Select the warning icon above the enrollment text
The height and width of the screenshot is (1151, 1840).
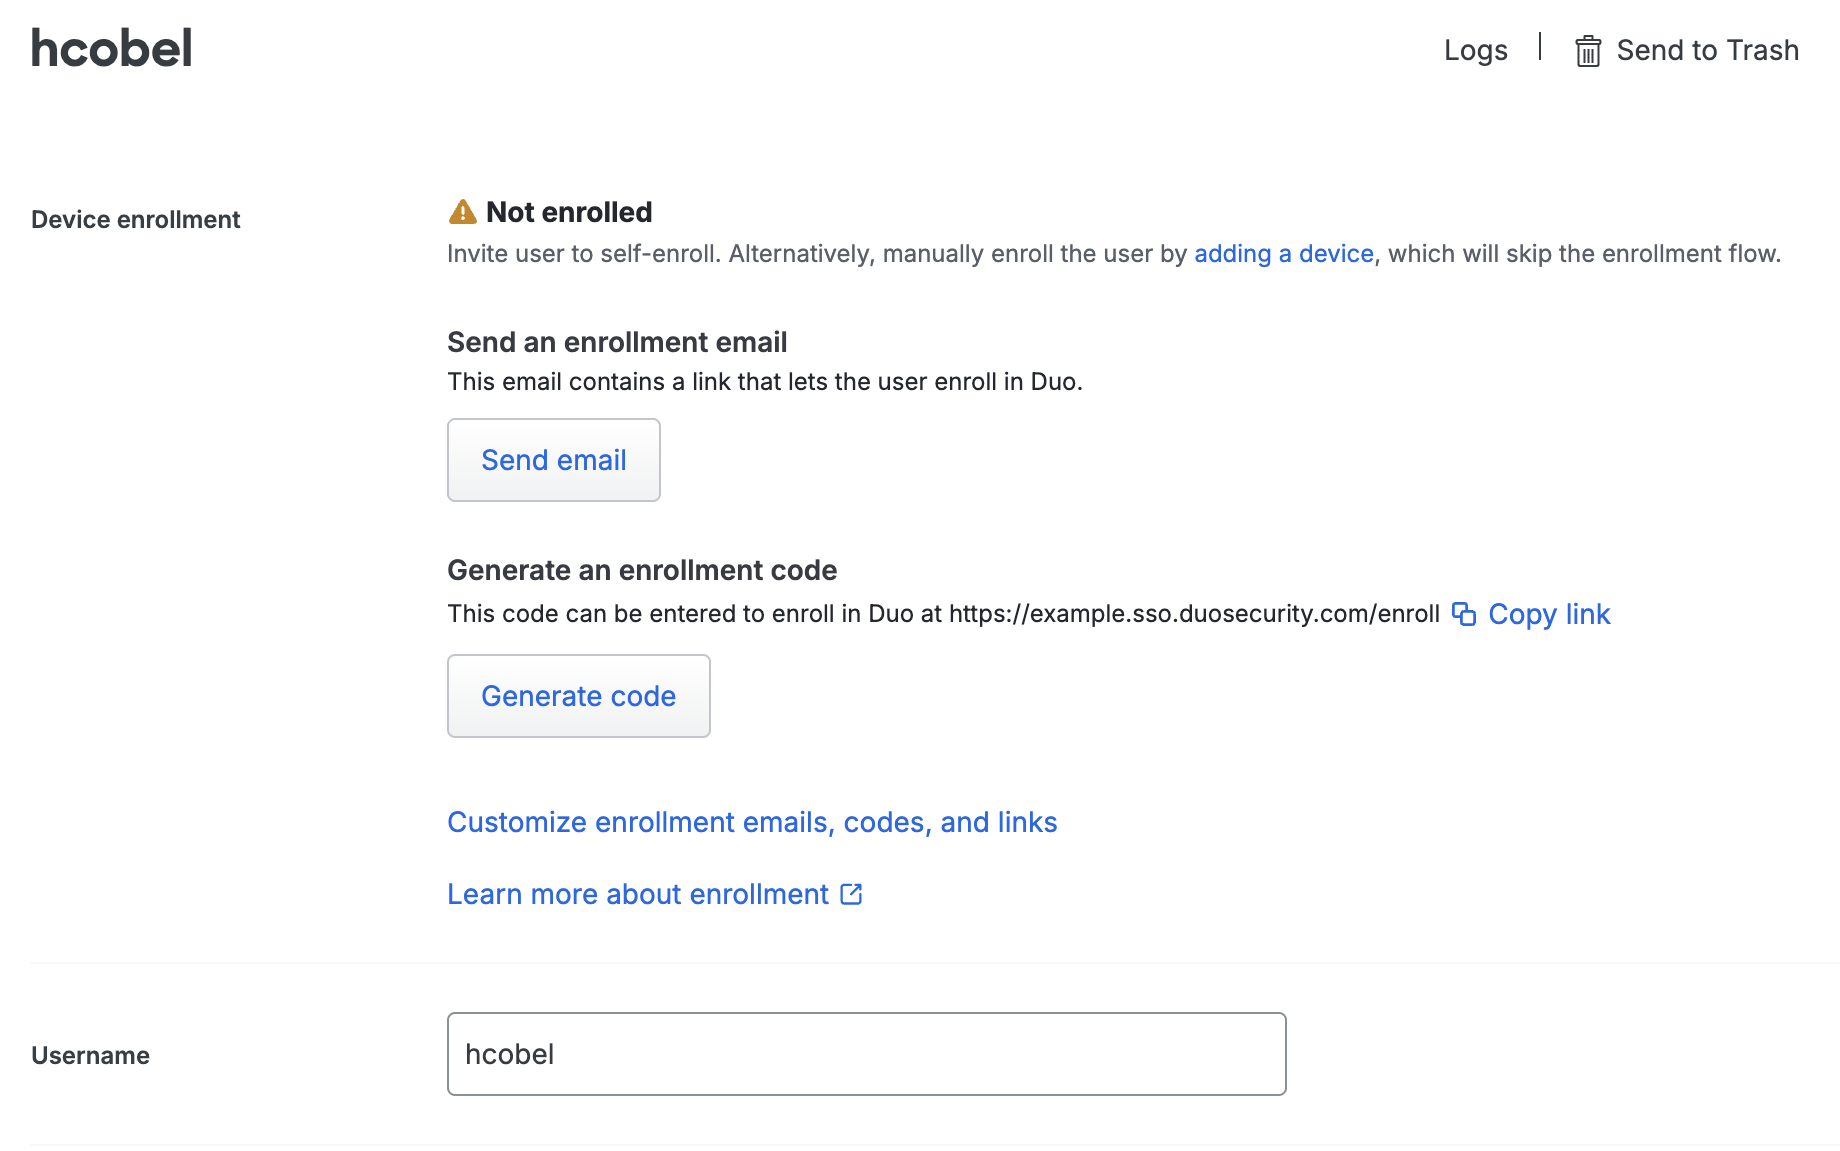[x=461, y=211]
